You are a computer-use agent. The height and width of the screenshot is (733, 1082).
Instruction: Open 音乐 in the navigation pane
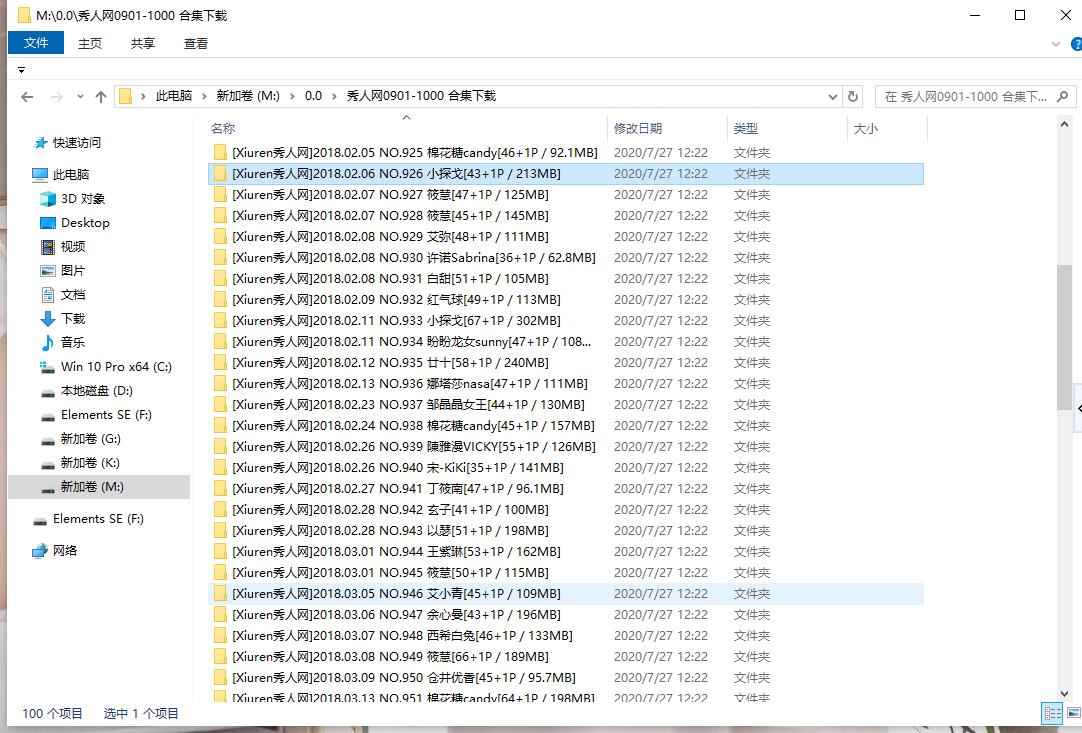(72, 342)
